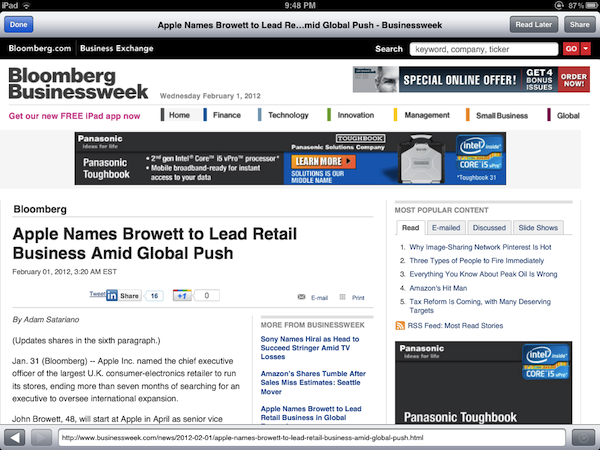
Task: Click the Tweet link
Action: click(x=97, y=294)
